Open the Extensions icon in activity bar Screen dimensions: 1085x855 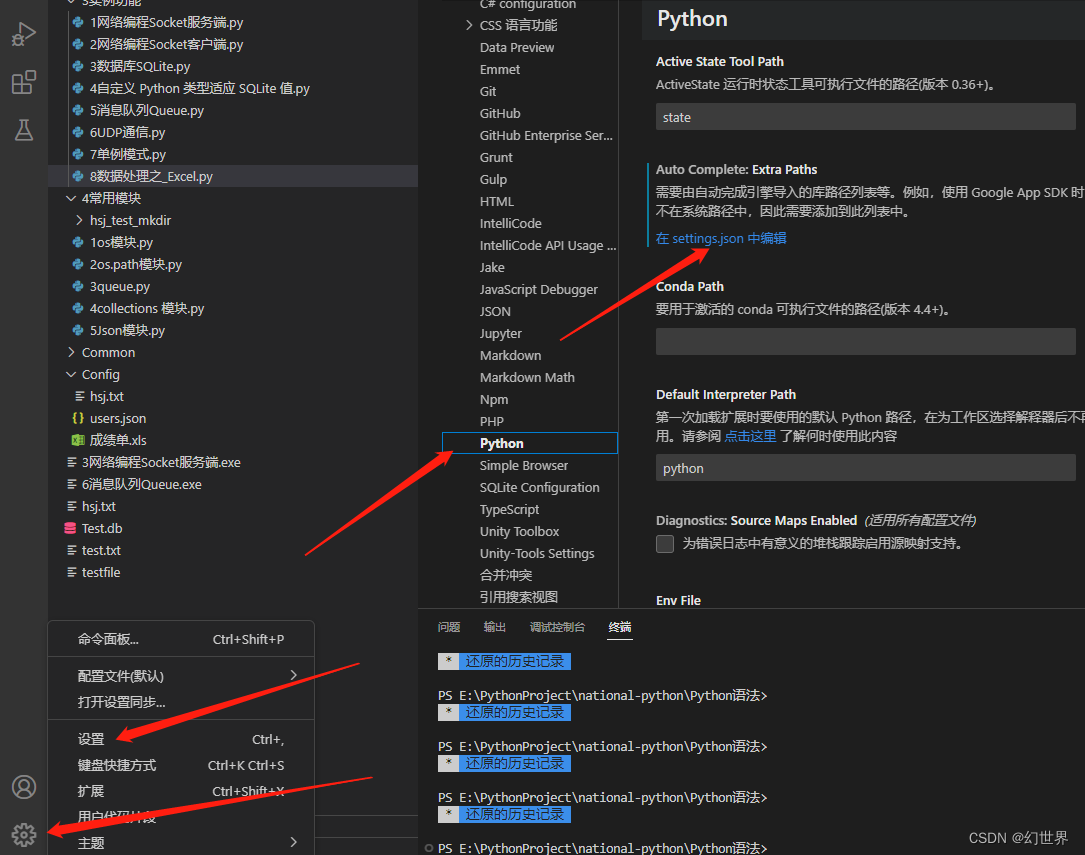(x=24, y=82)
